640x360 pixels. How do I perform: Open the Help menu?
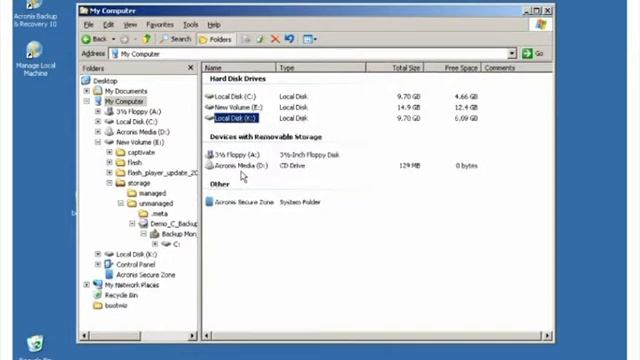click(x=213, y=25)
